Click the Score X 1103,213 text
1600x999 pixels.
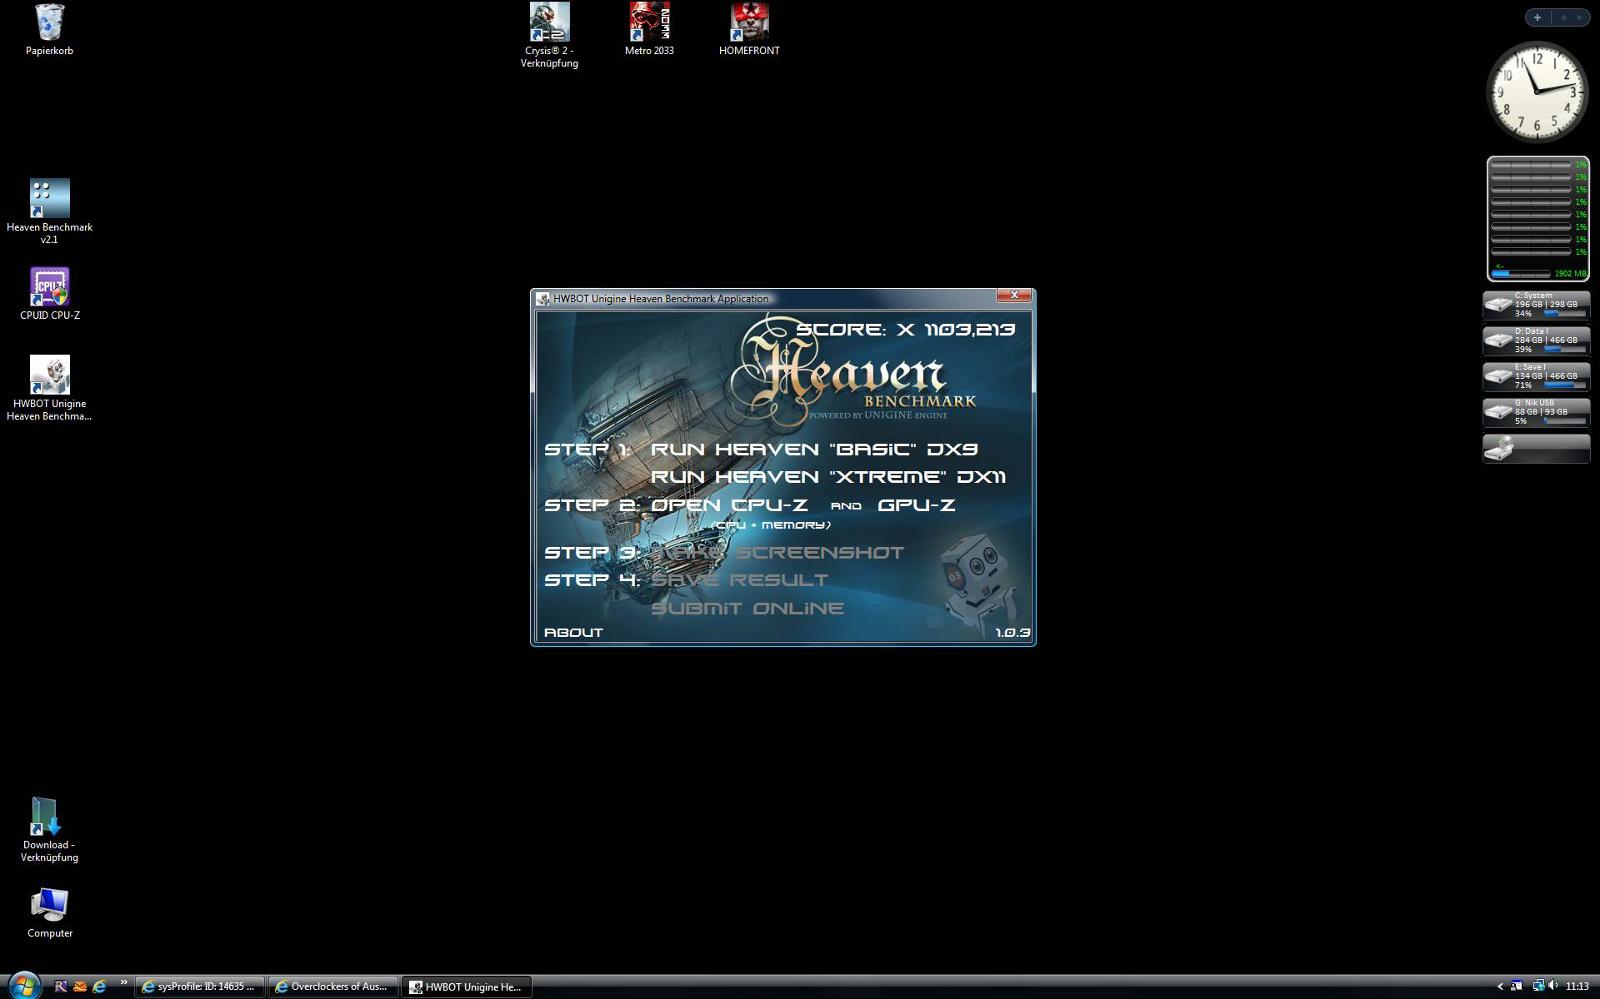(905, 329)
